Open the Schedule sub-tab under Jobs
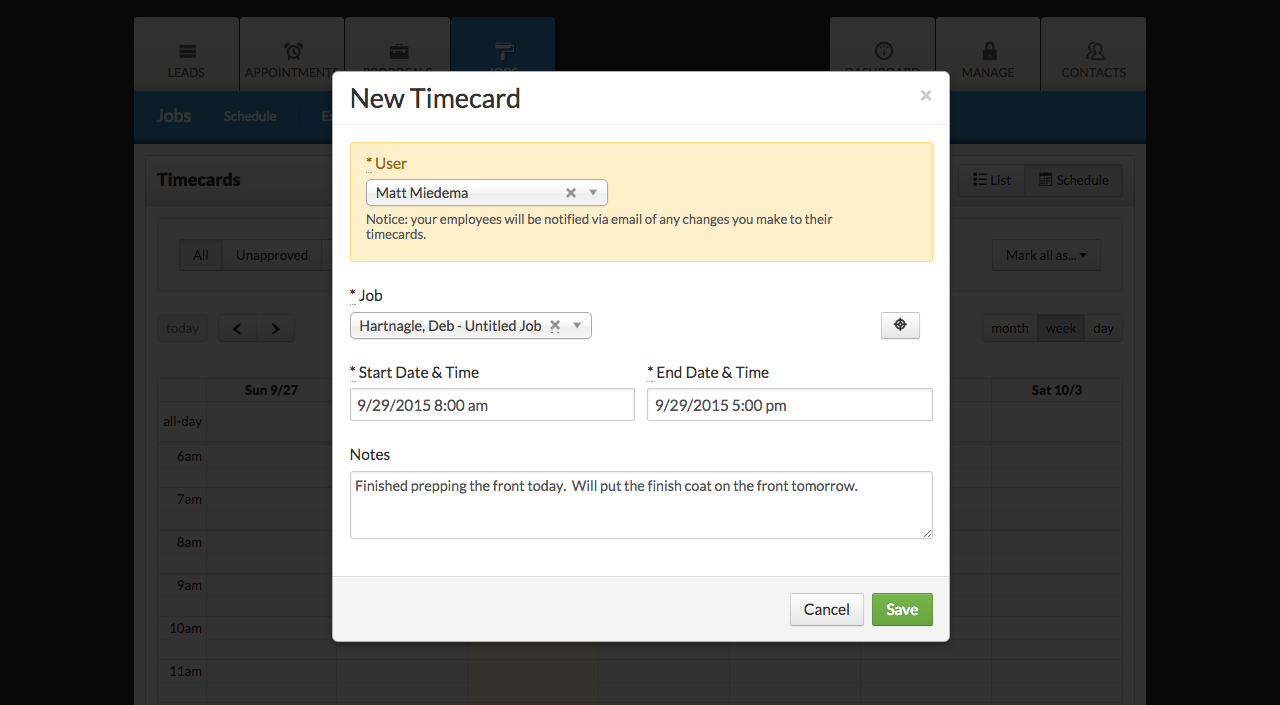The image size is (1280, 705). (250, 116)
